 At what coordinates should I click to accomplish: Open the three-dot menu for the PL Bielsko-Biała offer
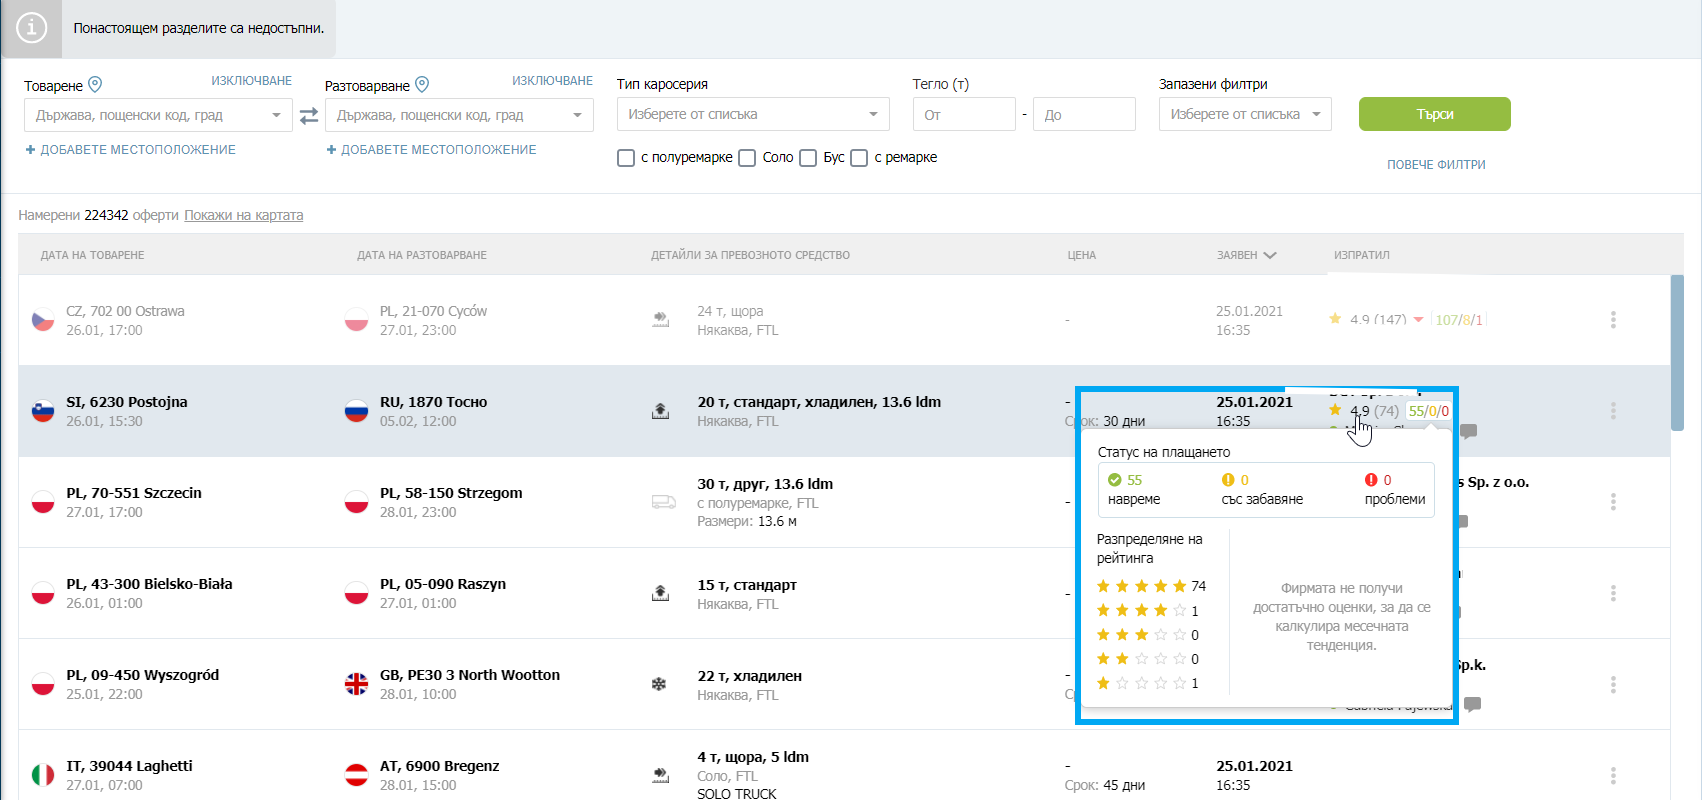pos(1613,593)
